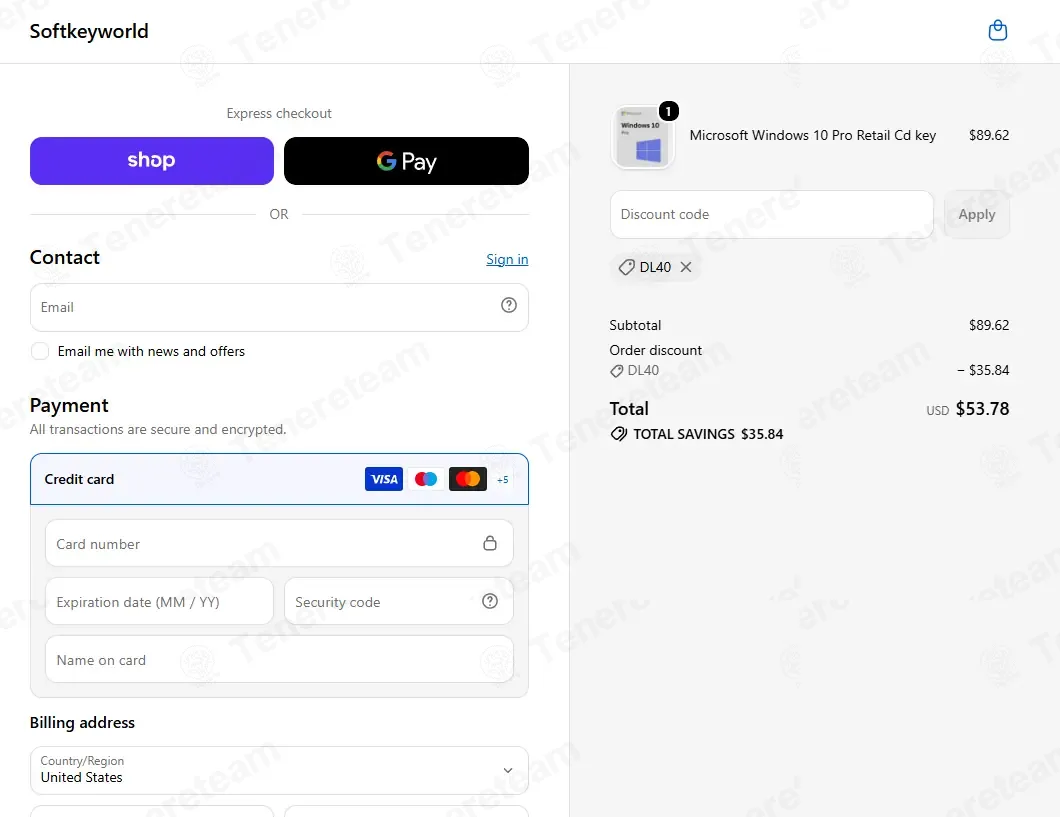
Task: Click the tag icon beside TOTAL SAVINGS
Action: point(619,434)
